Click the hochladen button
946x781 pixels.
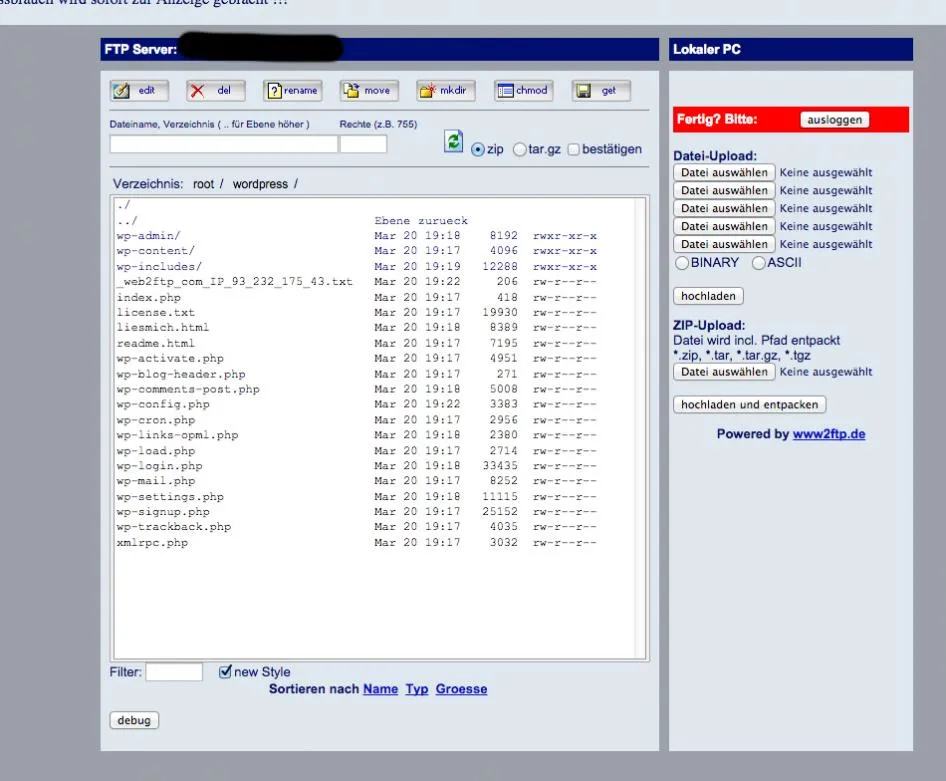coord(708,296)
